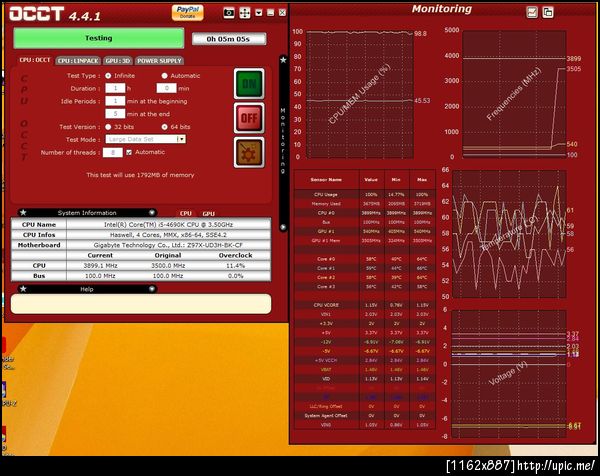The height and width of the screenshot is (476, 600).
Task: Open the GPU:3D tab
Action: tap(118, 61)
